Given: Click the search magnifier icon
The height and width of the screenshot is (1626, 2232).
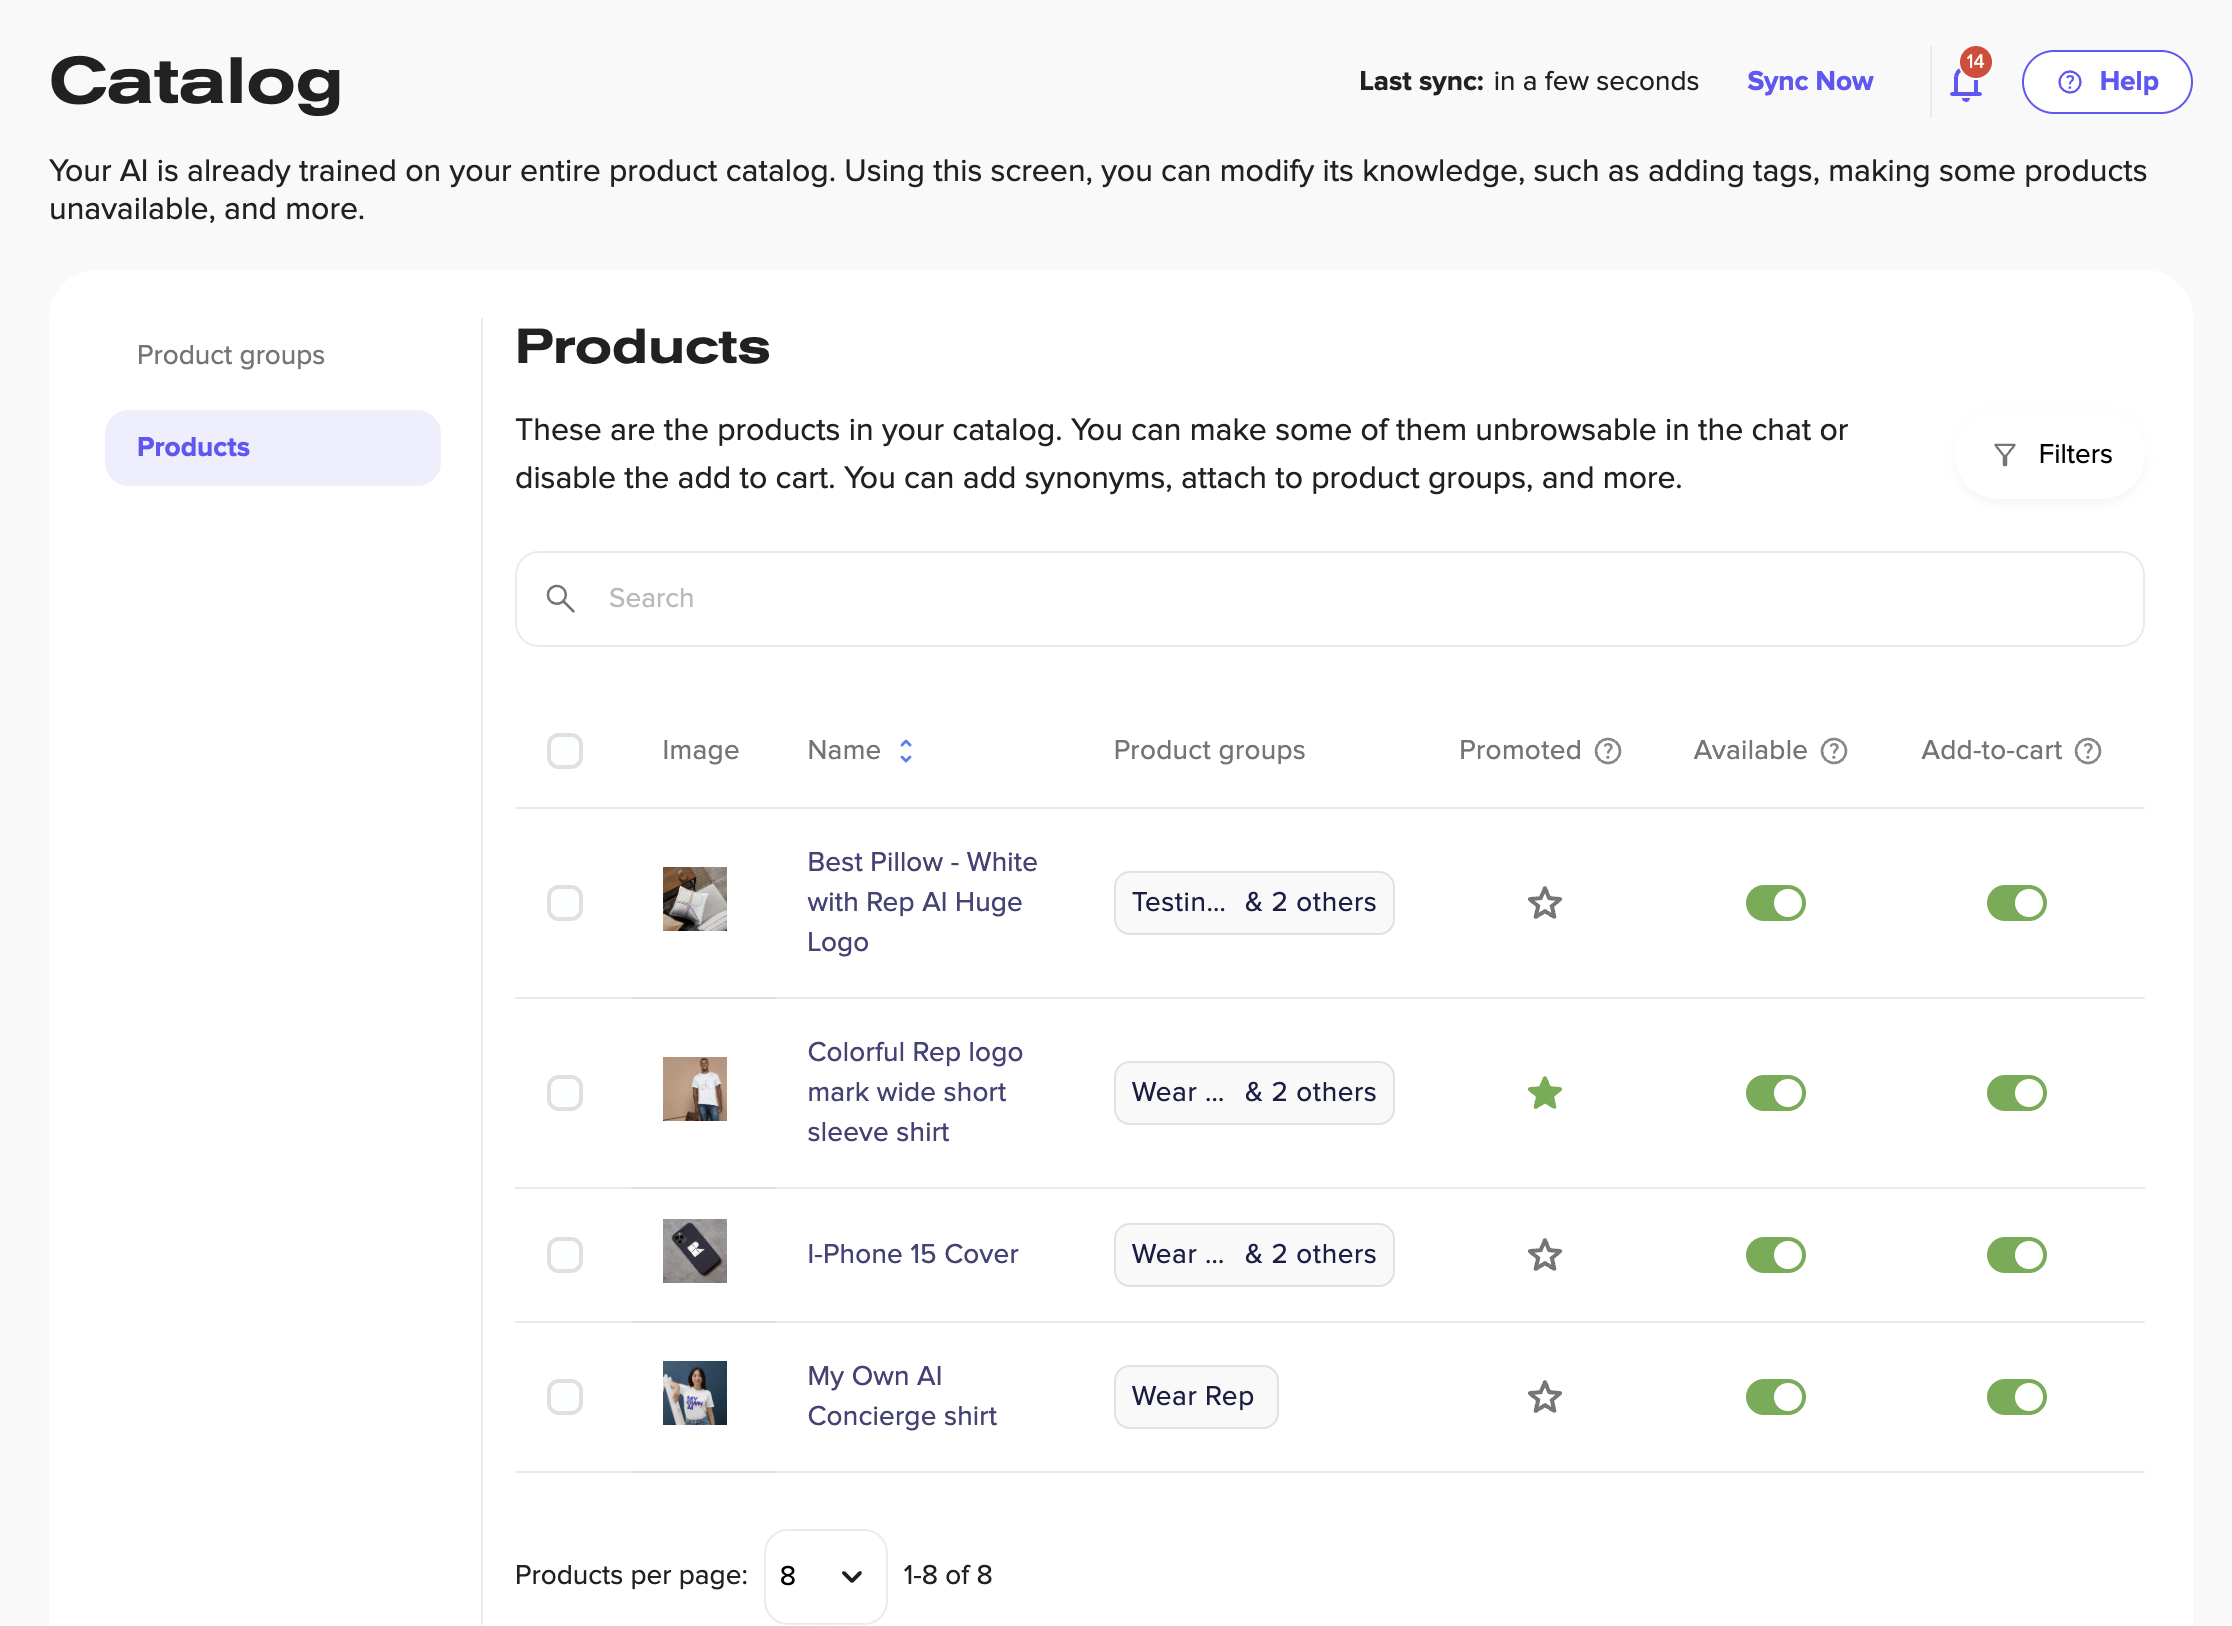Looking at the screenshot, I should [x=561, y=598].
